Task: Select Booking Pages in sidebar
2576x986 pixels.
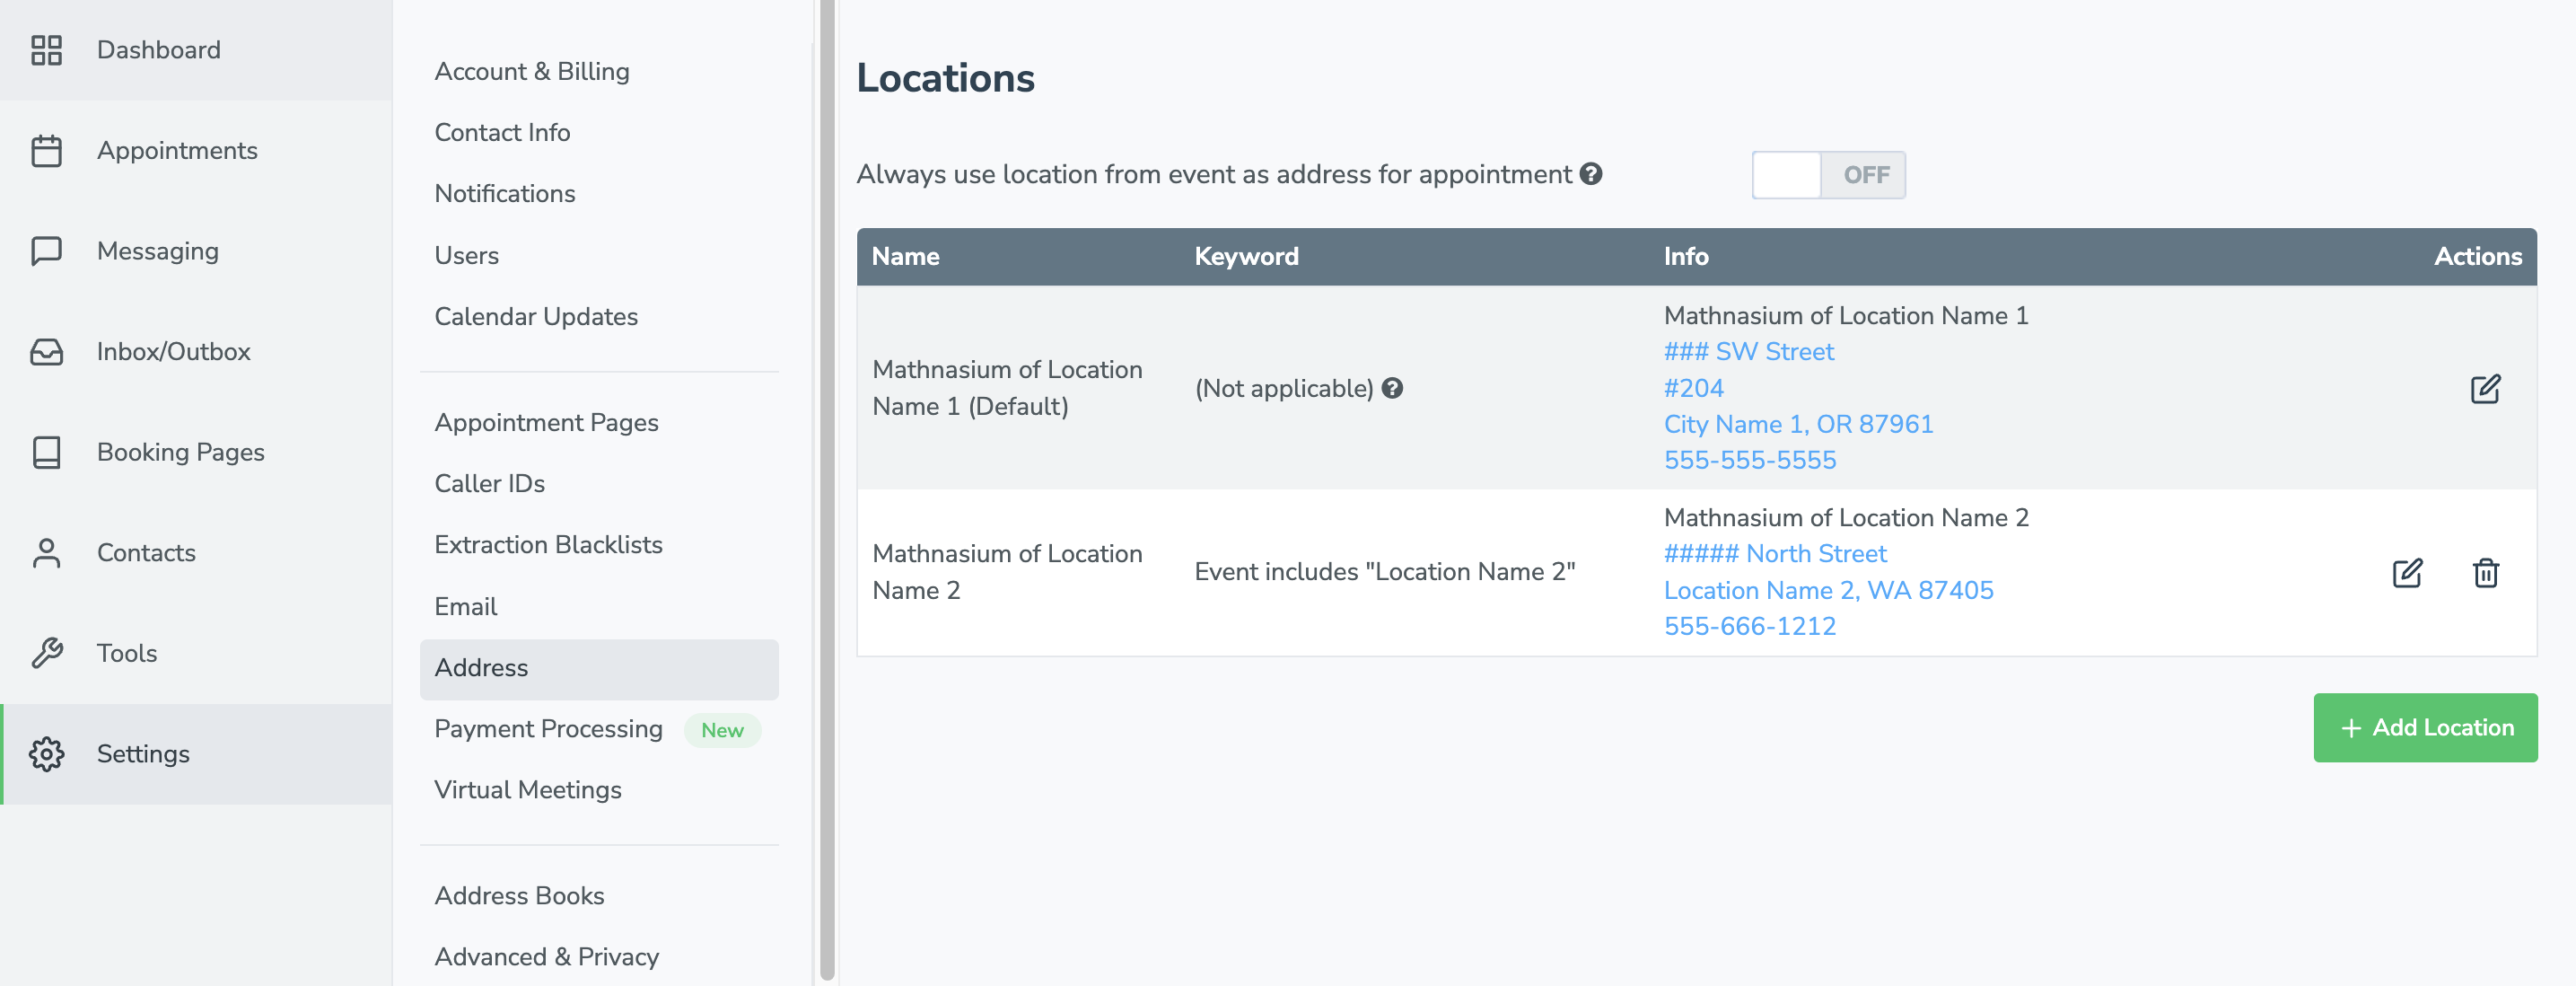Action: (x=196, y=452)
